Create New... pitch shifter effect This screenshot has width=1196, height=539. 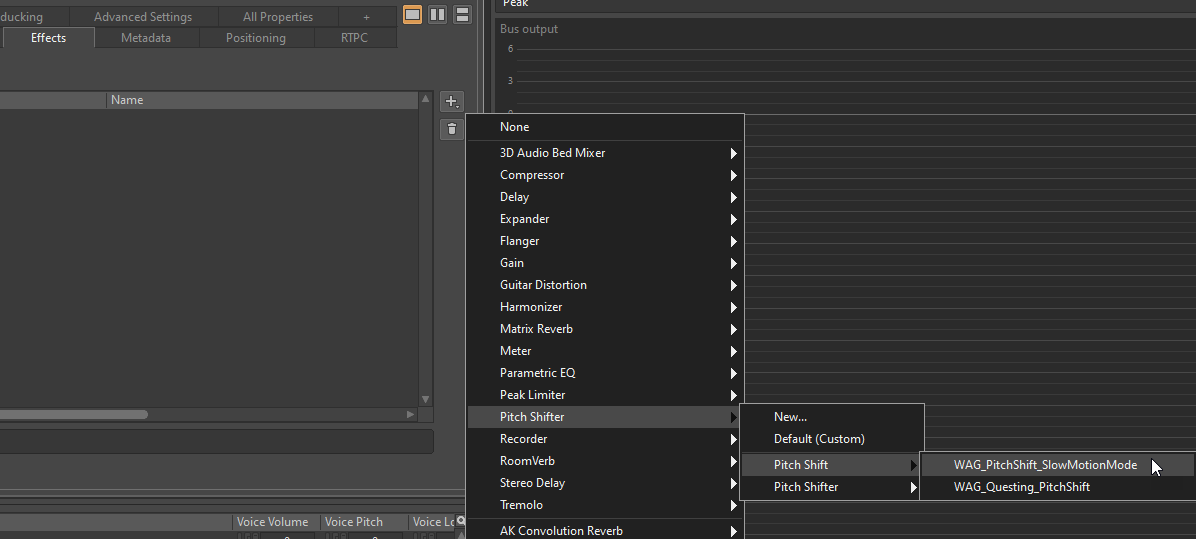790,417
